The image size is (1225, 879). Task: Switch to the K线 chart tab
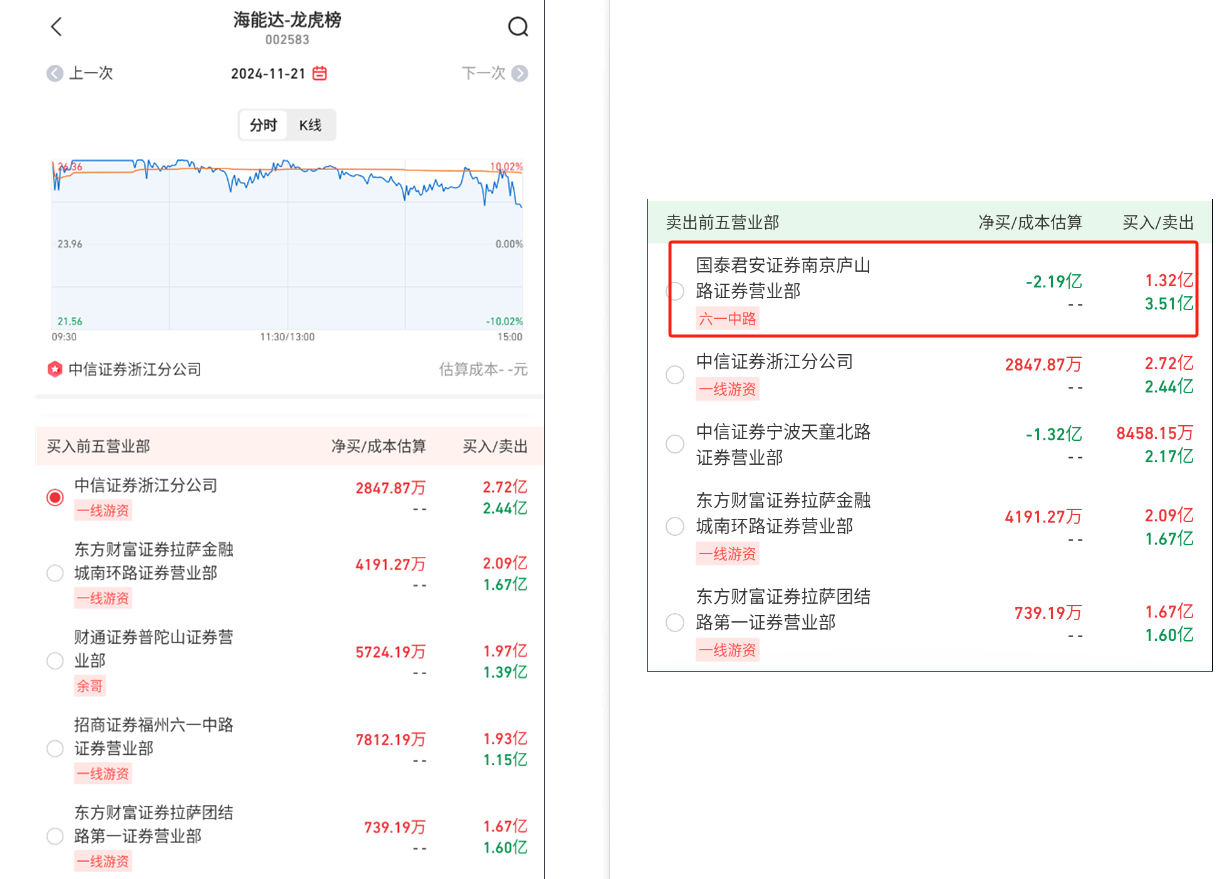tap(310, 125)
